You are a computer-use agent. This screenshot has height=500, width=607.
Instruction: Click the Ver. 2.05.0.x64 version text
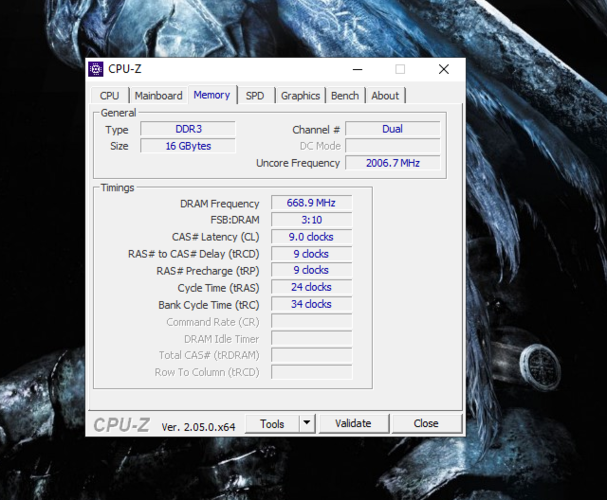pyautogui.click(x=198, y=427)
